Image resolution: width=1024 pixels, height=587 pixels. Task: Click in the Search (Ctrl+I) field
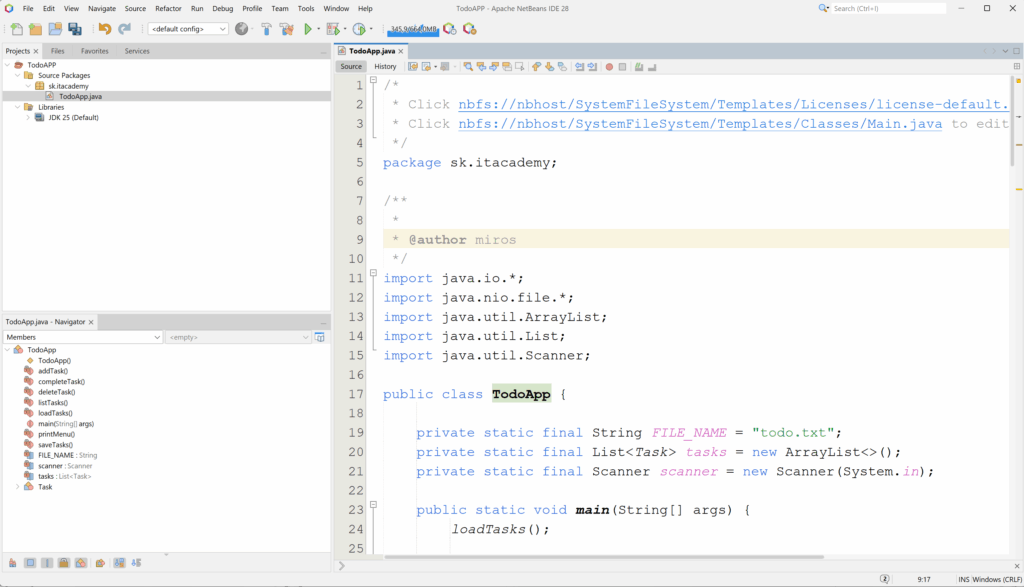click(888, 8)
